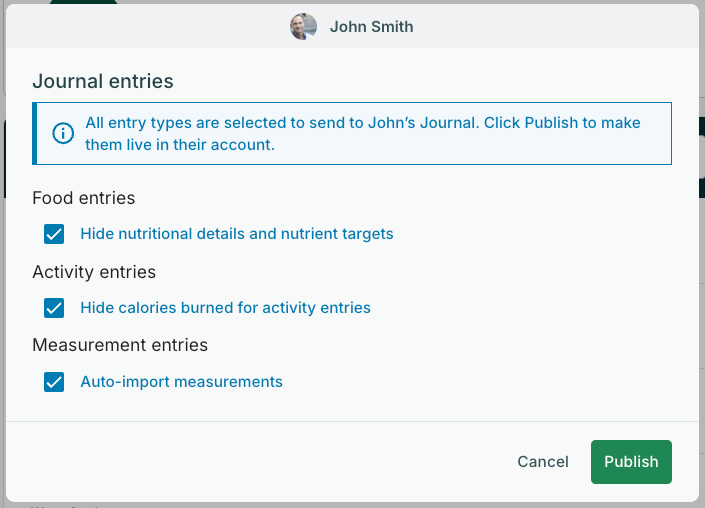
Task: Click the John Smith name in header
Action: (x=371, y=27)
